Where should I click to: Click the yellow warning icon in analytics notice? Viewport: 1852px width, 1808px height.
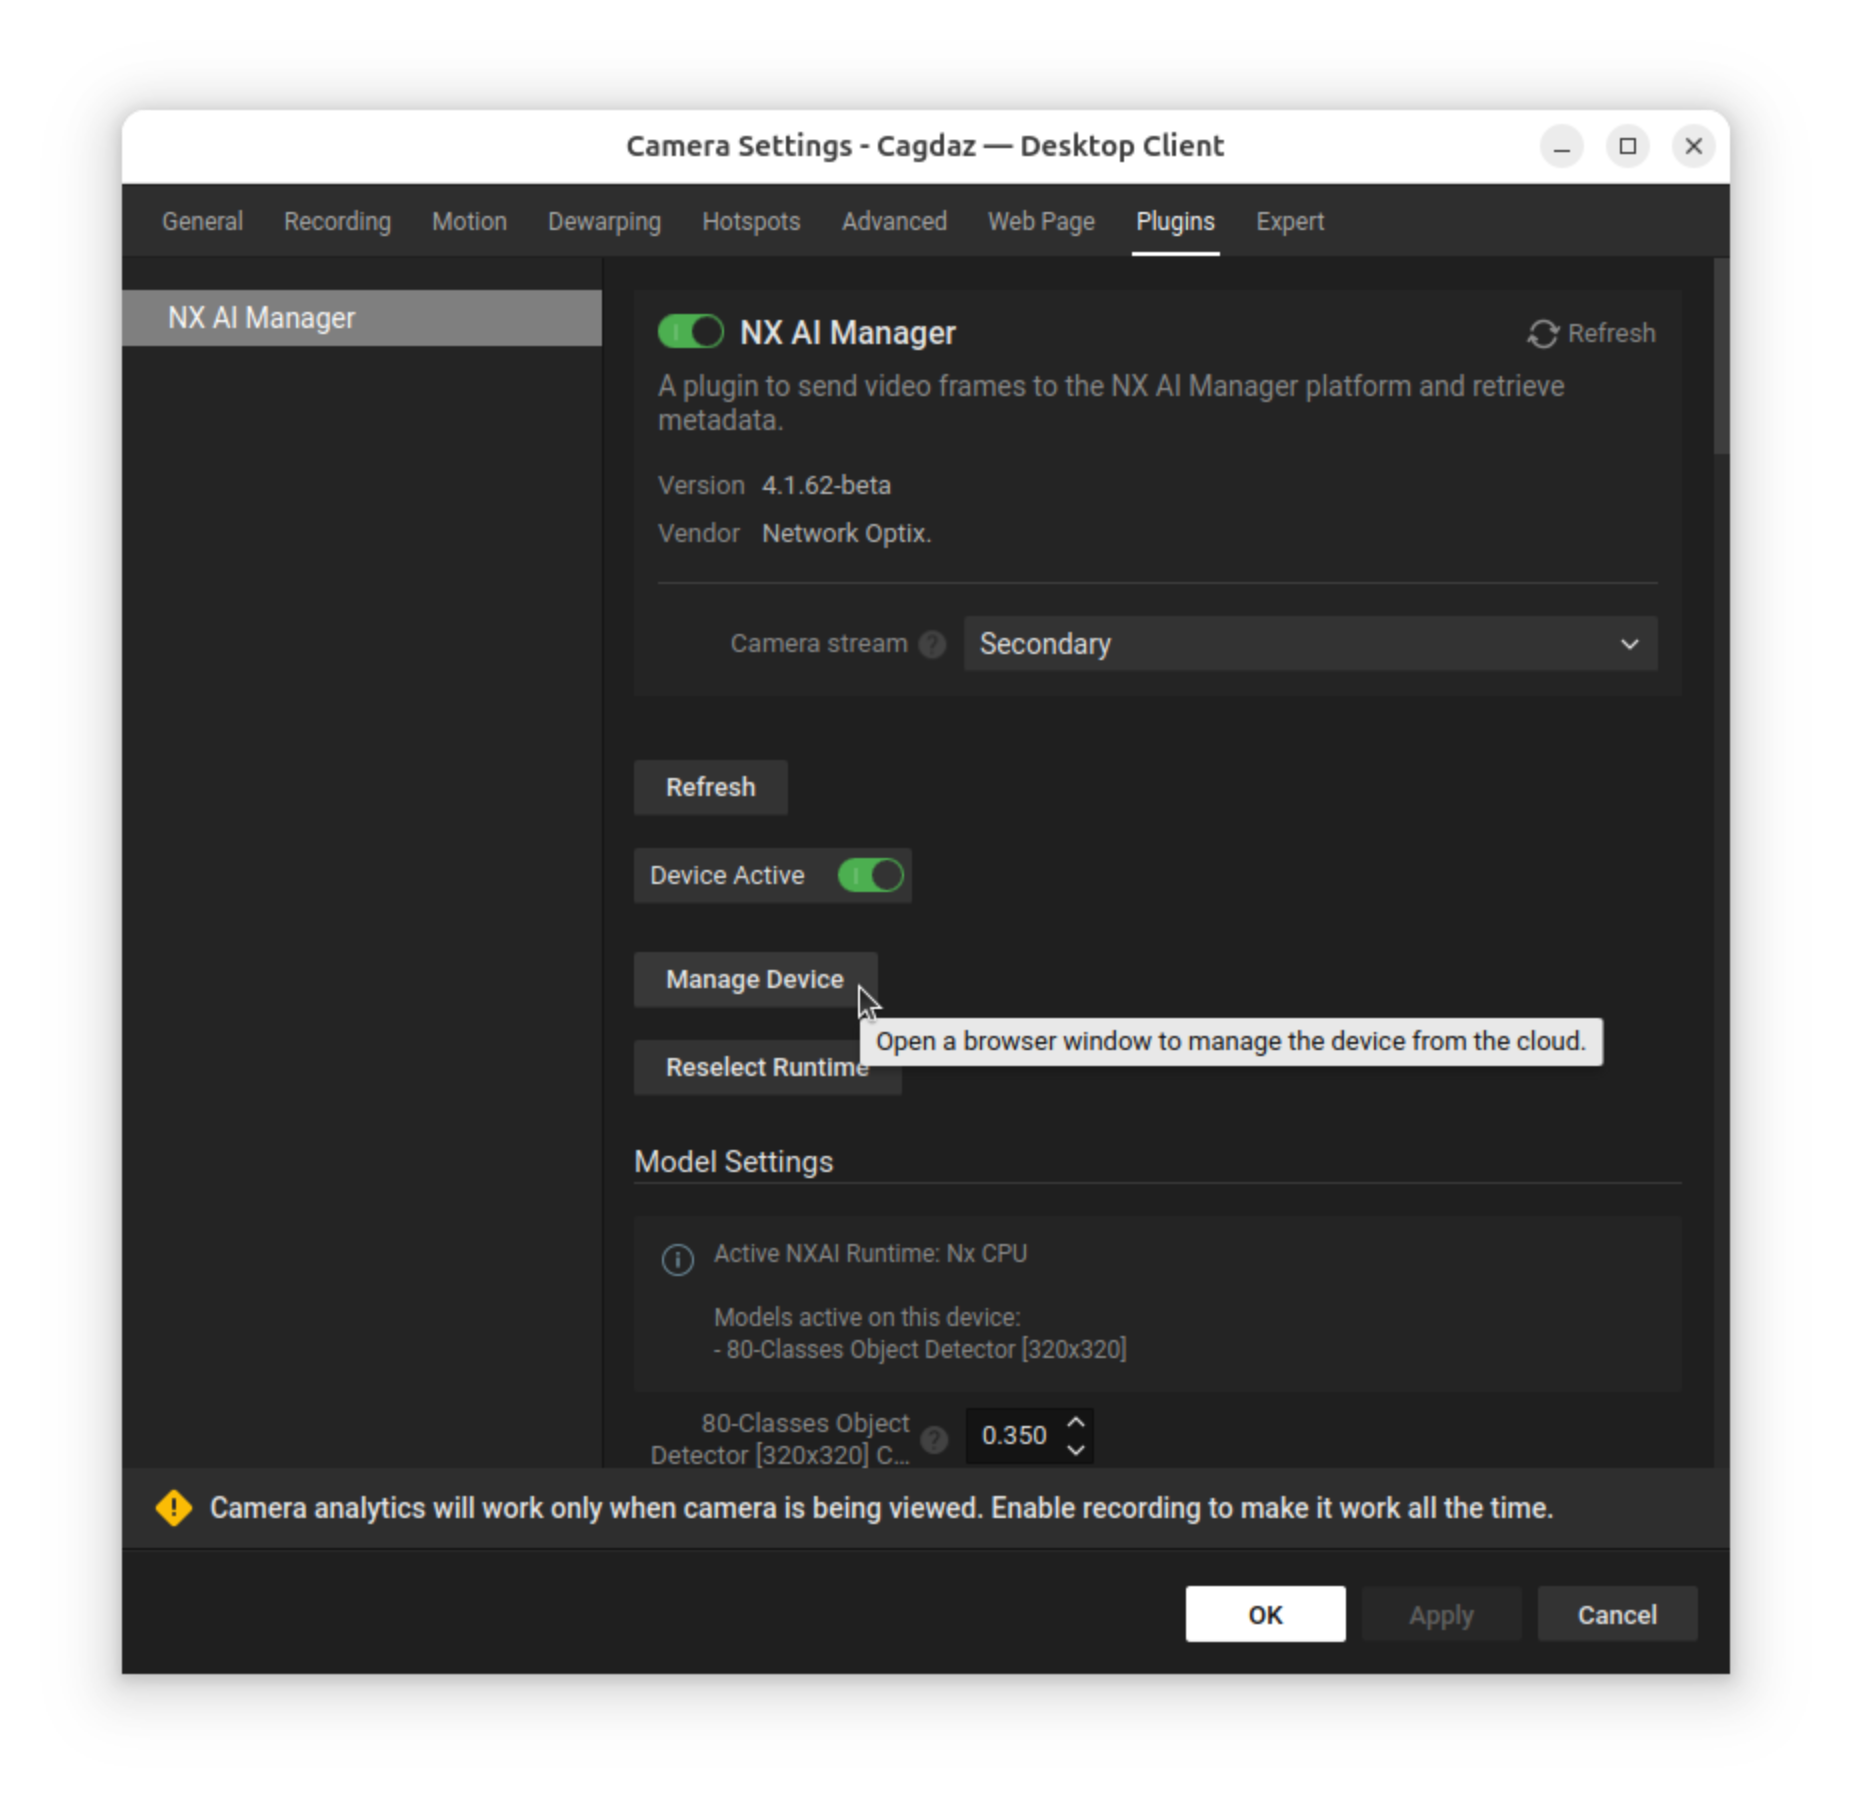[174, 1508]
